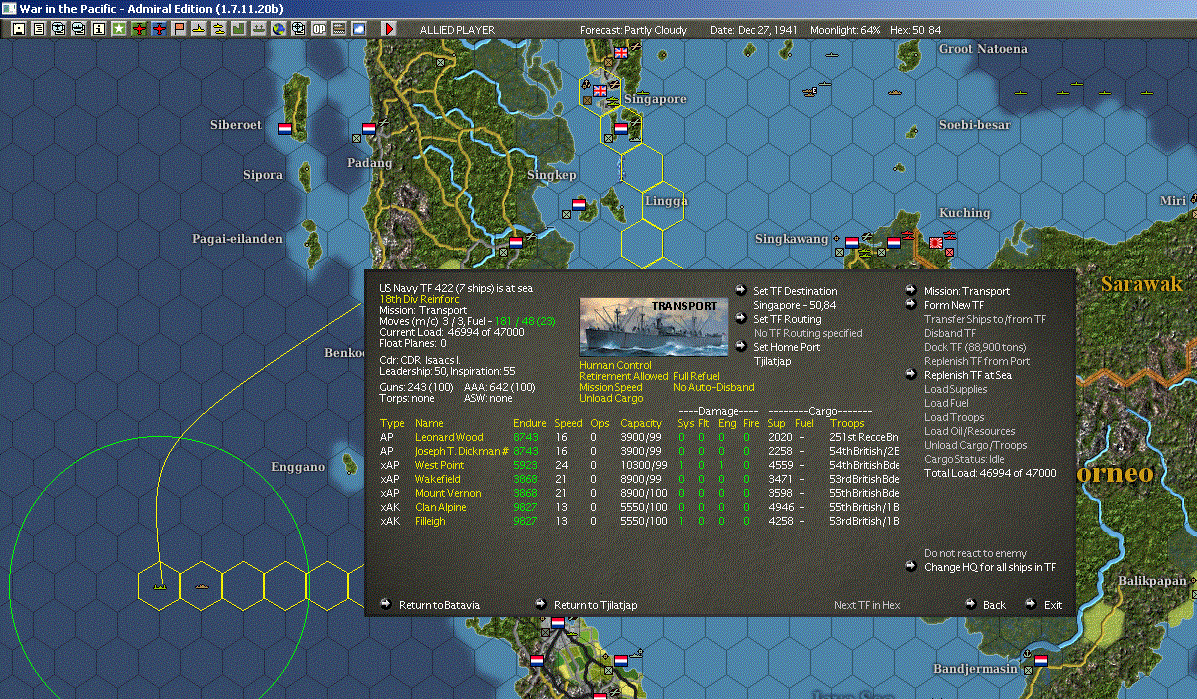Click the info 'i' toolbar icon
1197x699 pixels.
(98, 29)
